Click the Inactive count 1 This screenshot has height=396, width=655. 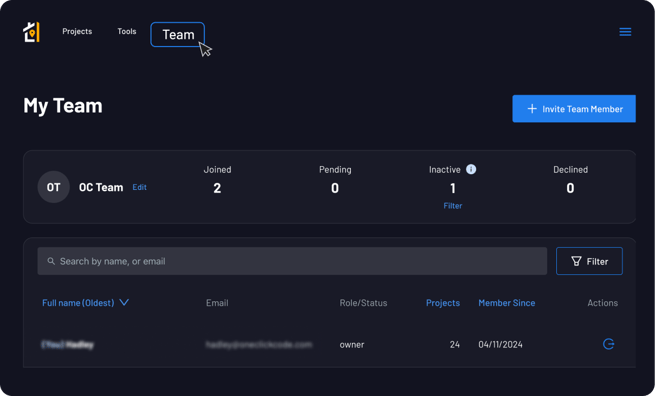453,188
